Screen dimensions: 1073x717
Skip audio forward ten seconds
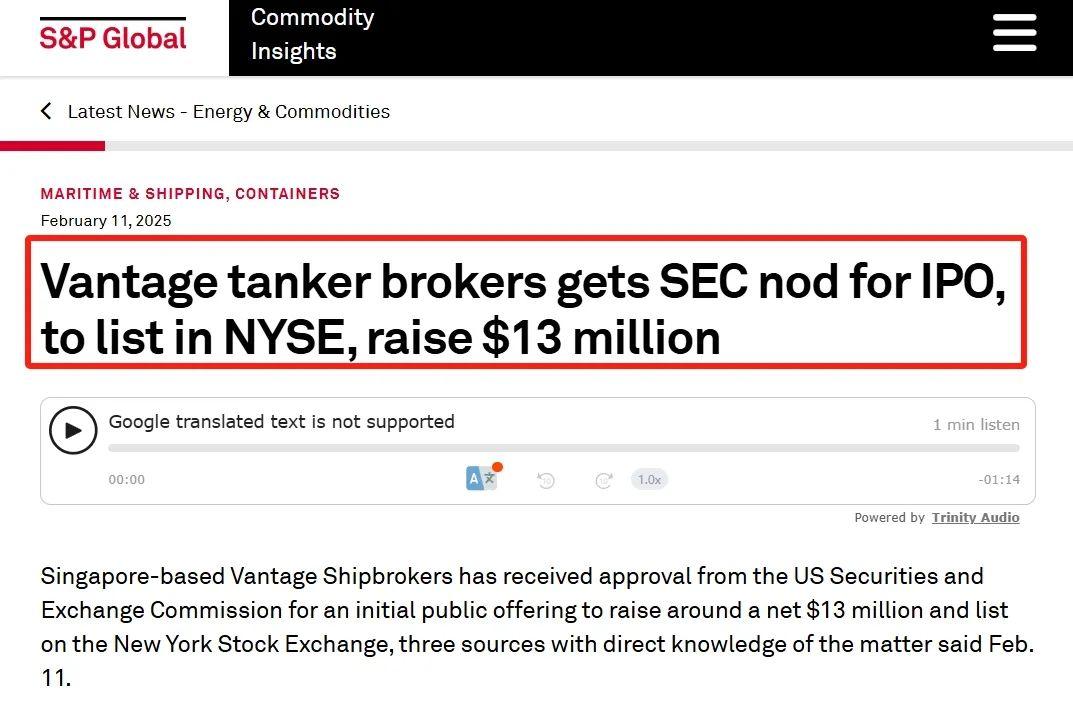point(604,480)
